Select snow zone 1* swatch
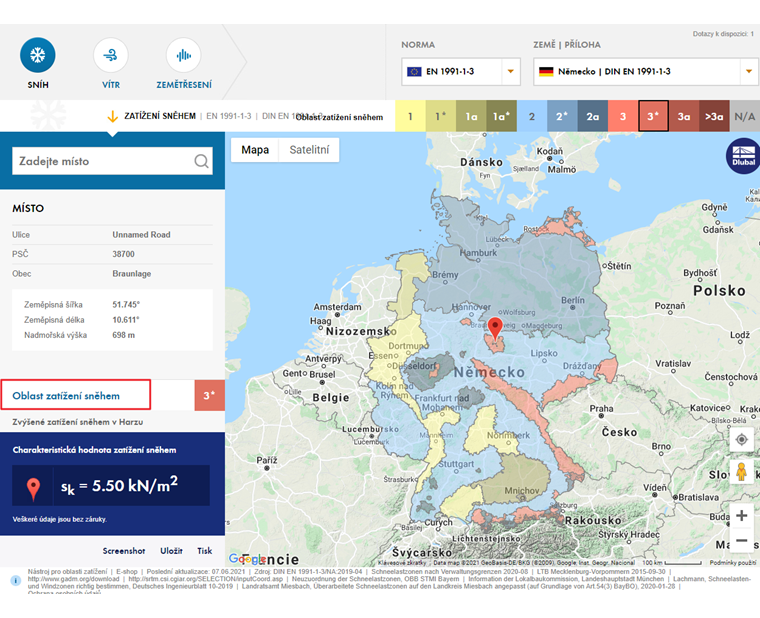Screen dimensions: 760x618 coord(441,116)
